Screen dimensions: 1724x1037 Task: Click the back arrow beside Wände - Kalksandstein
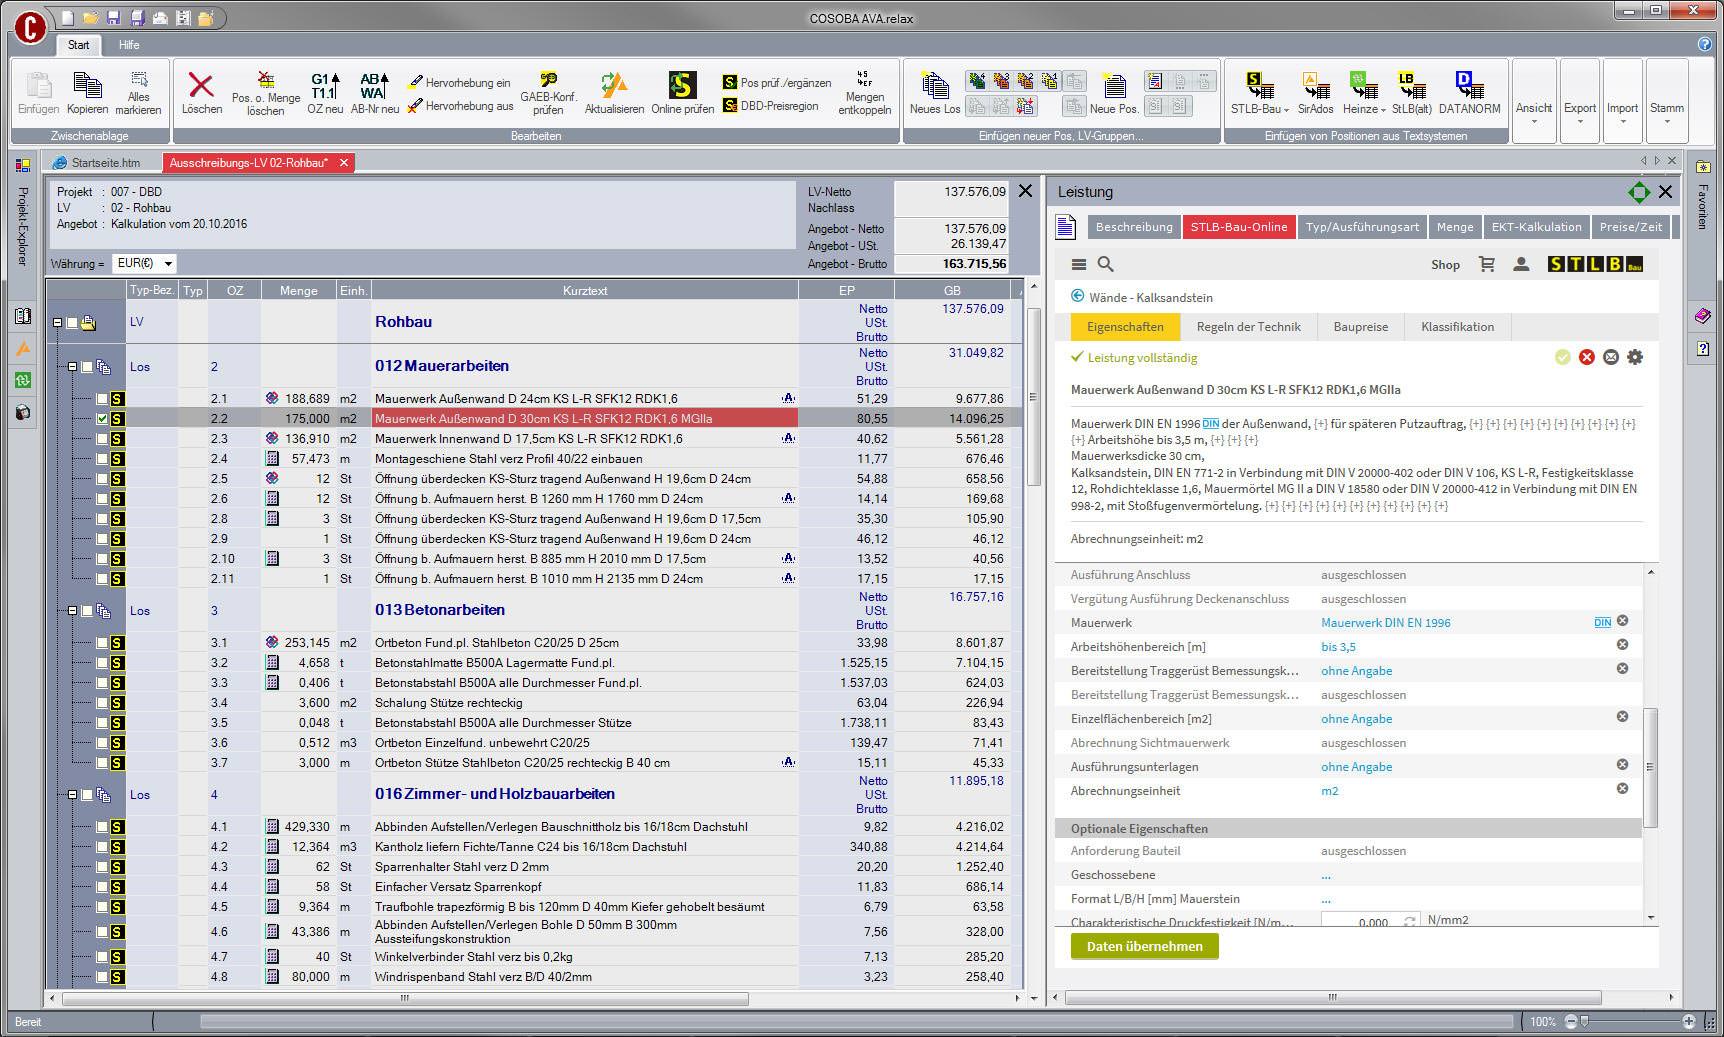[x=1077, y=296]
